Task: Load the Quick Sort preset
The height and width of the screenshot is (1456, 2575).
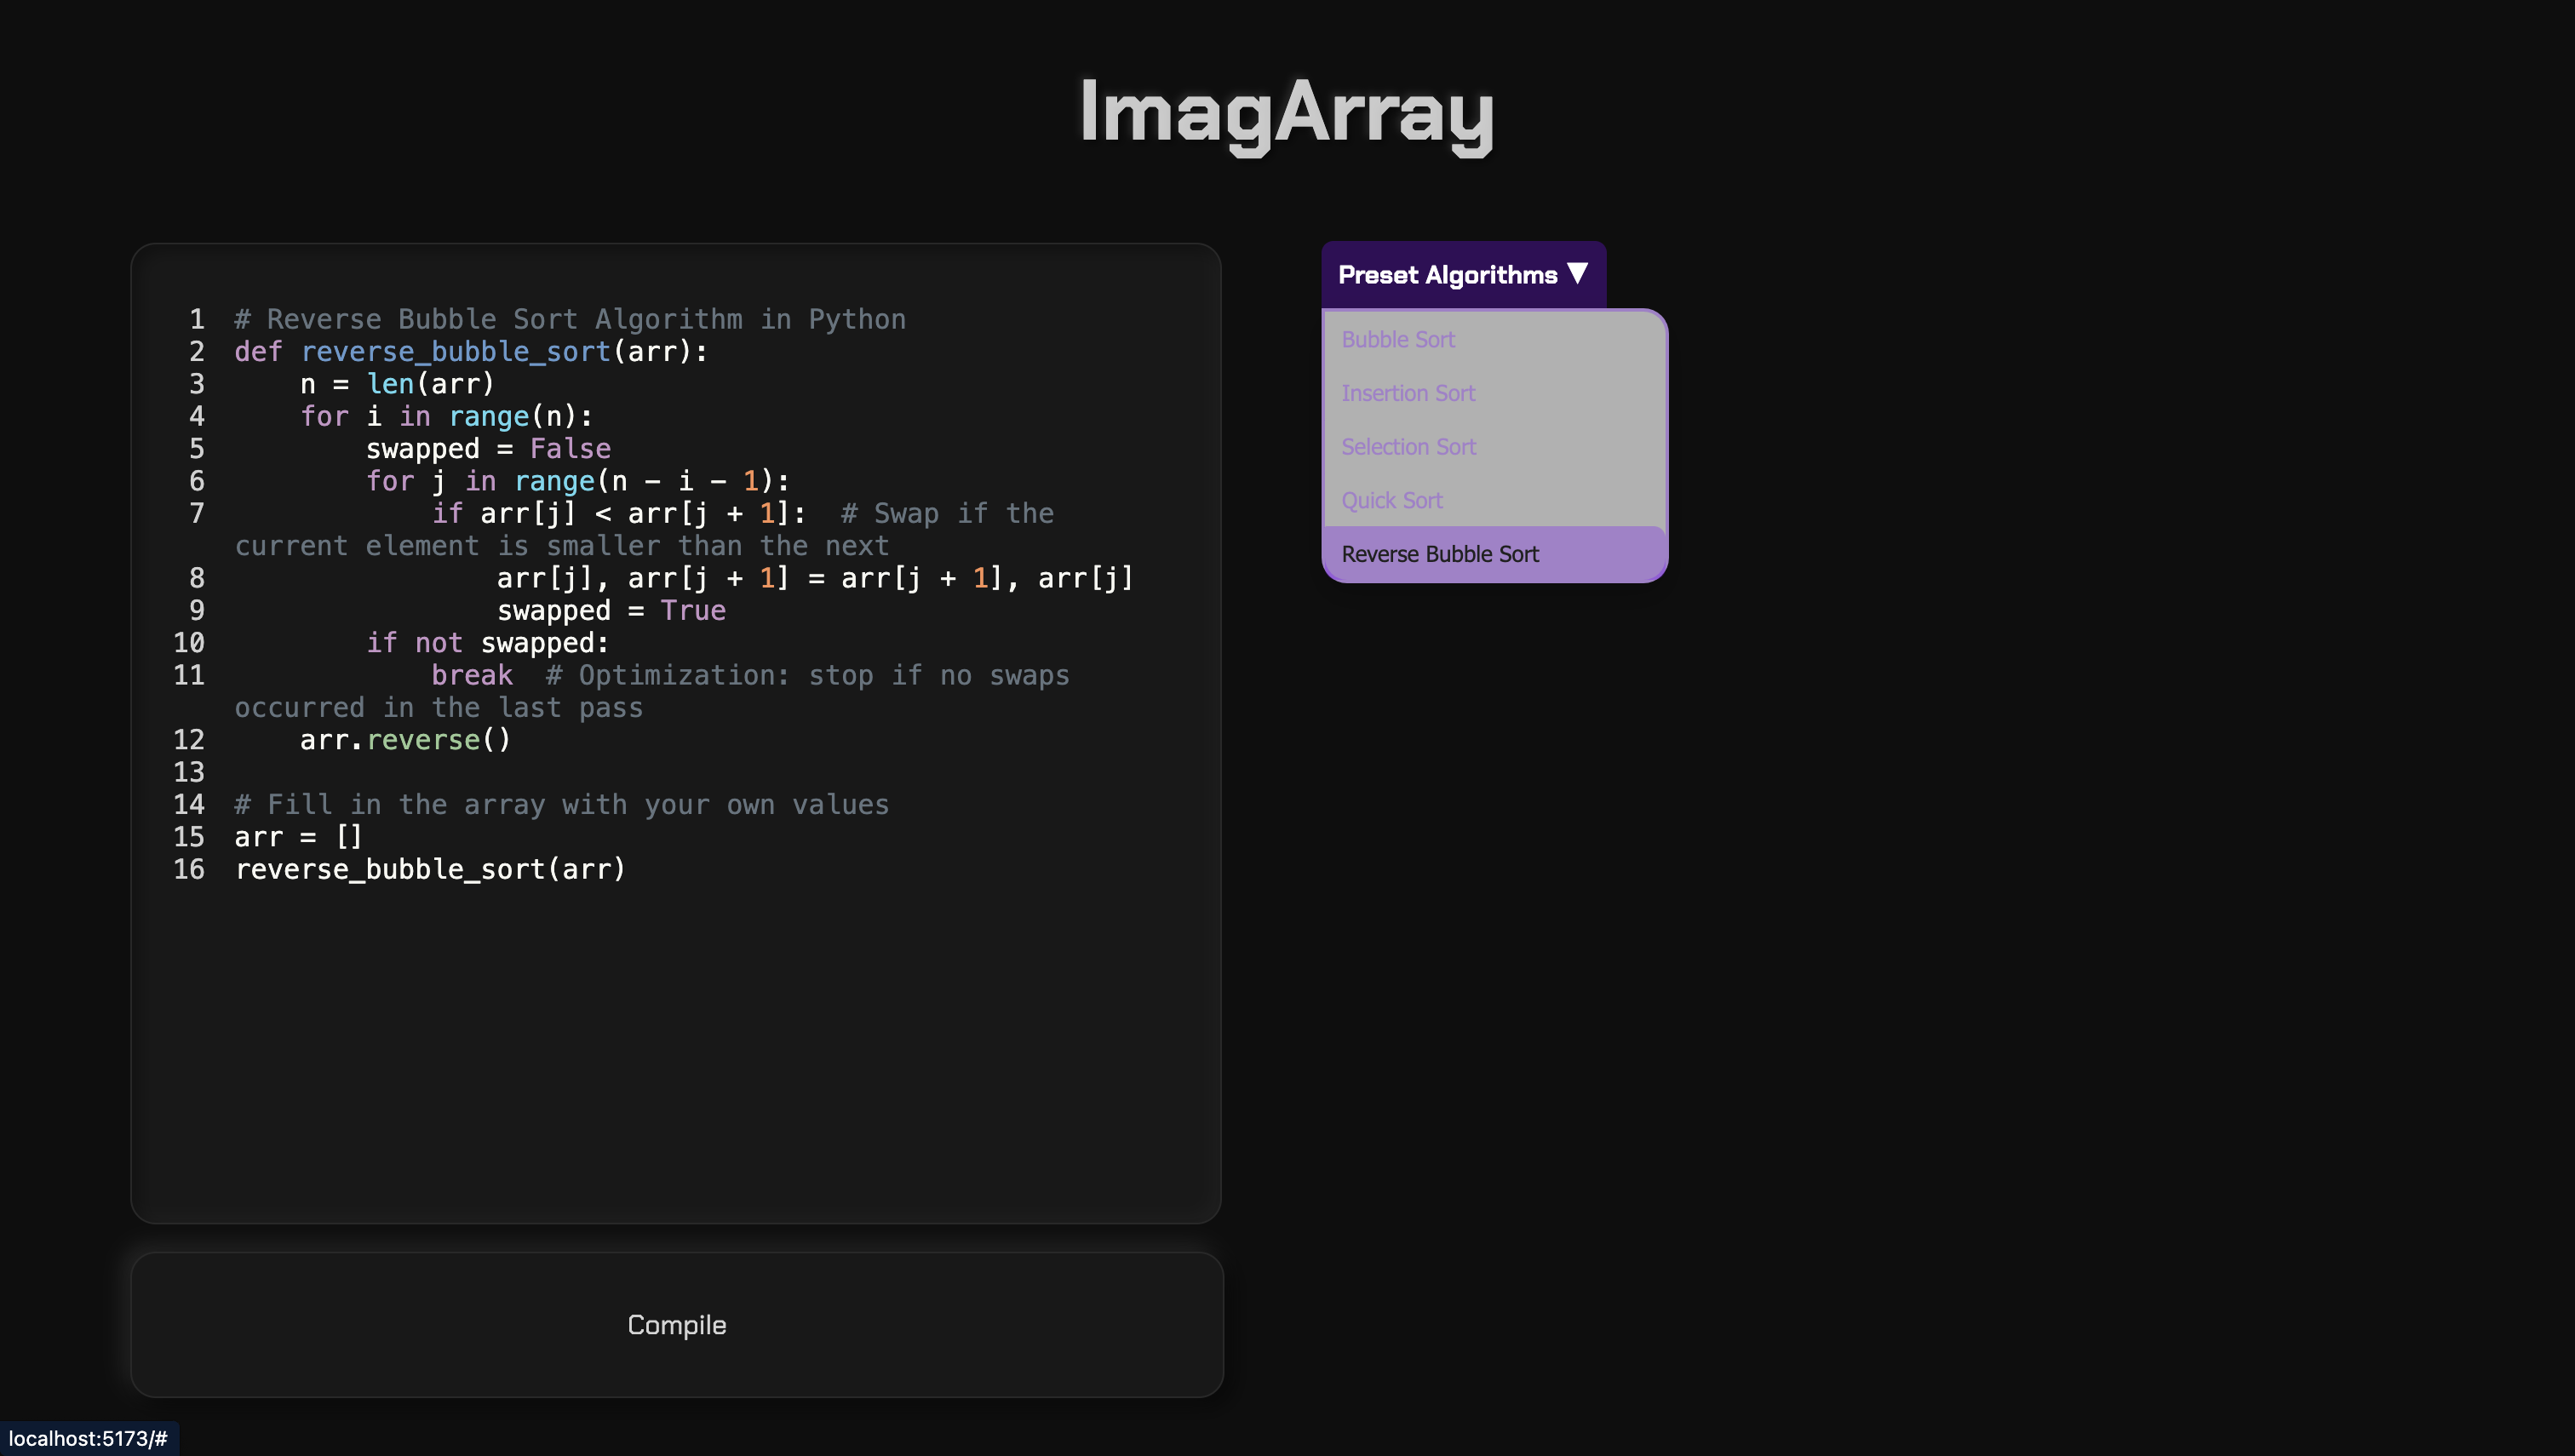Action: pos(1391,501)
